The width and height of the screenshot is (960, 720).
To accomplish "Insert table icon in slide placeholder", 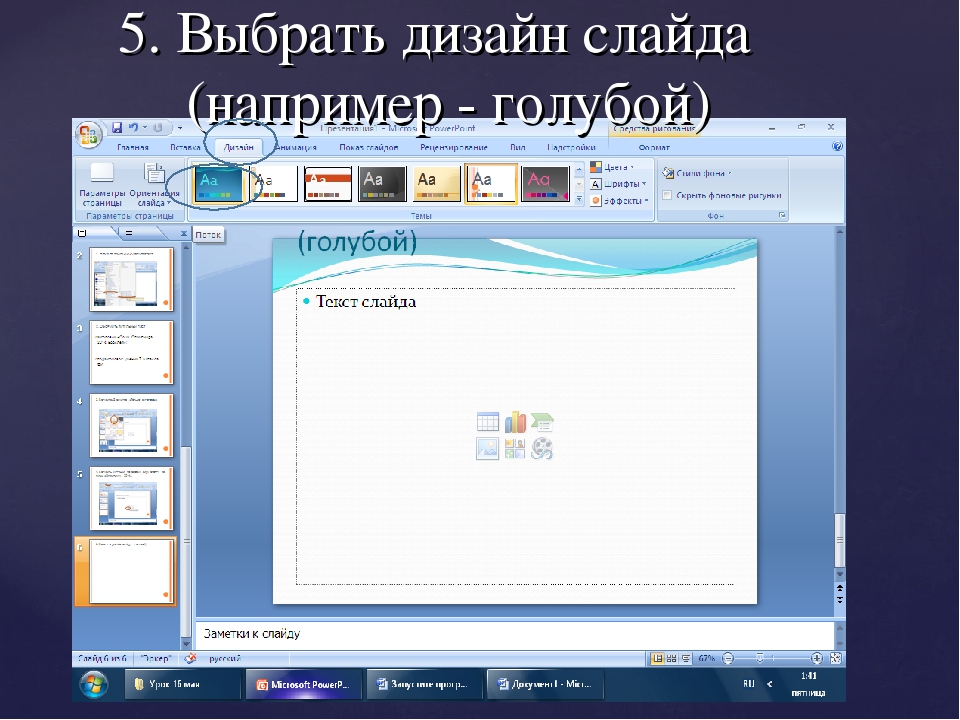I will (x=487, y=422).
